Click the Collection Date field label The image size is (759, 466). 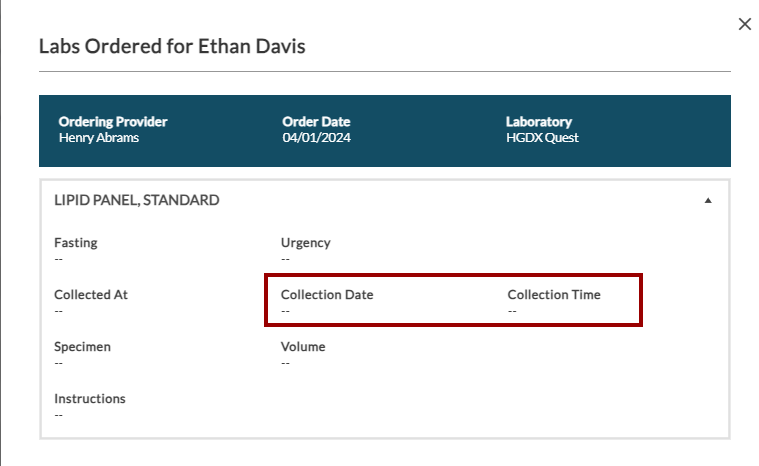327,295
